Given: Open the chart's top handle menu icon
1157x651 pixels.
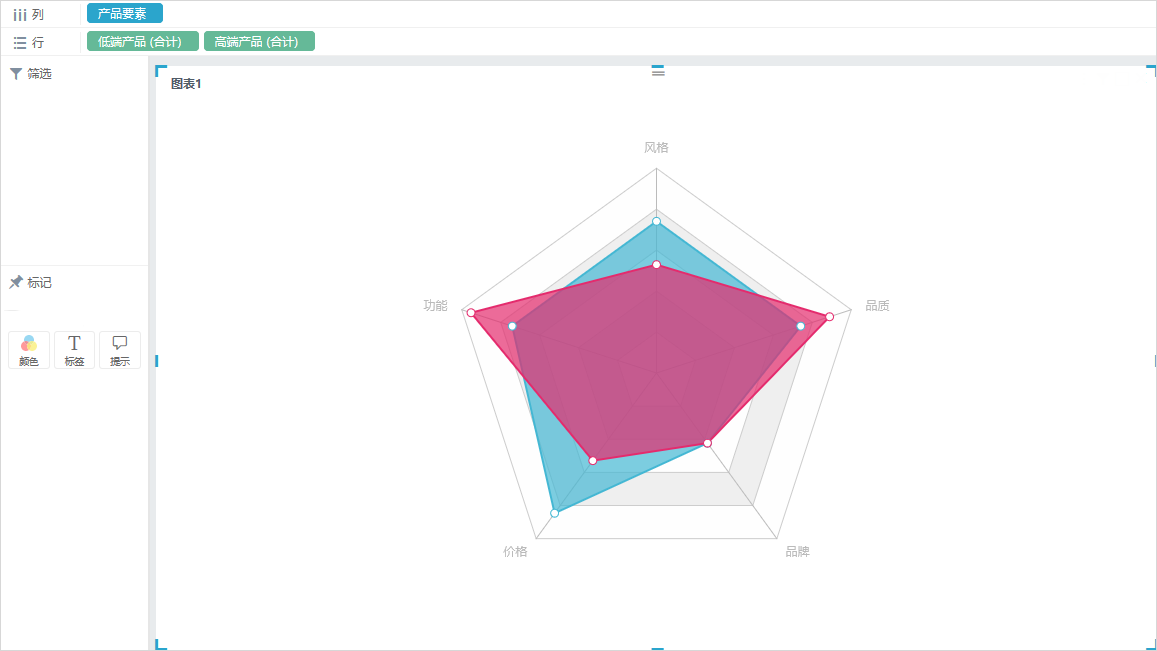Looking at the screenshot, I should pyautogui.click(x=658, y=71).
